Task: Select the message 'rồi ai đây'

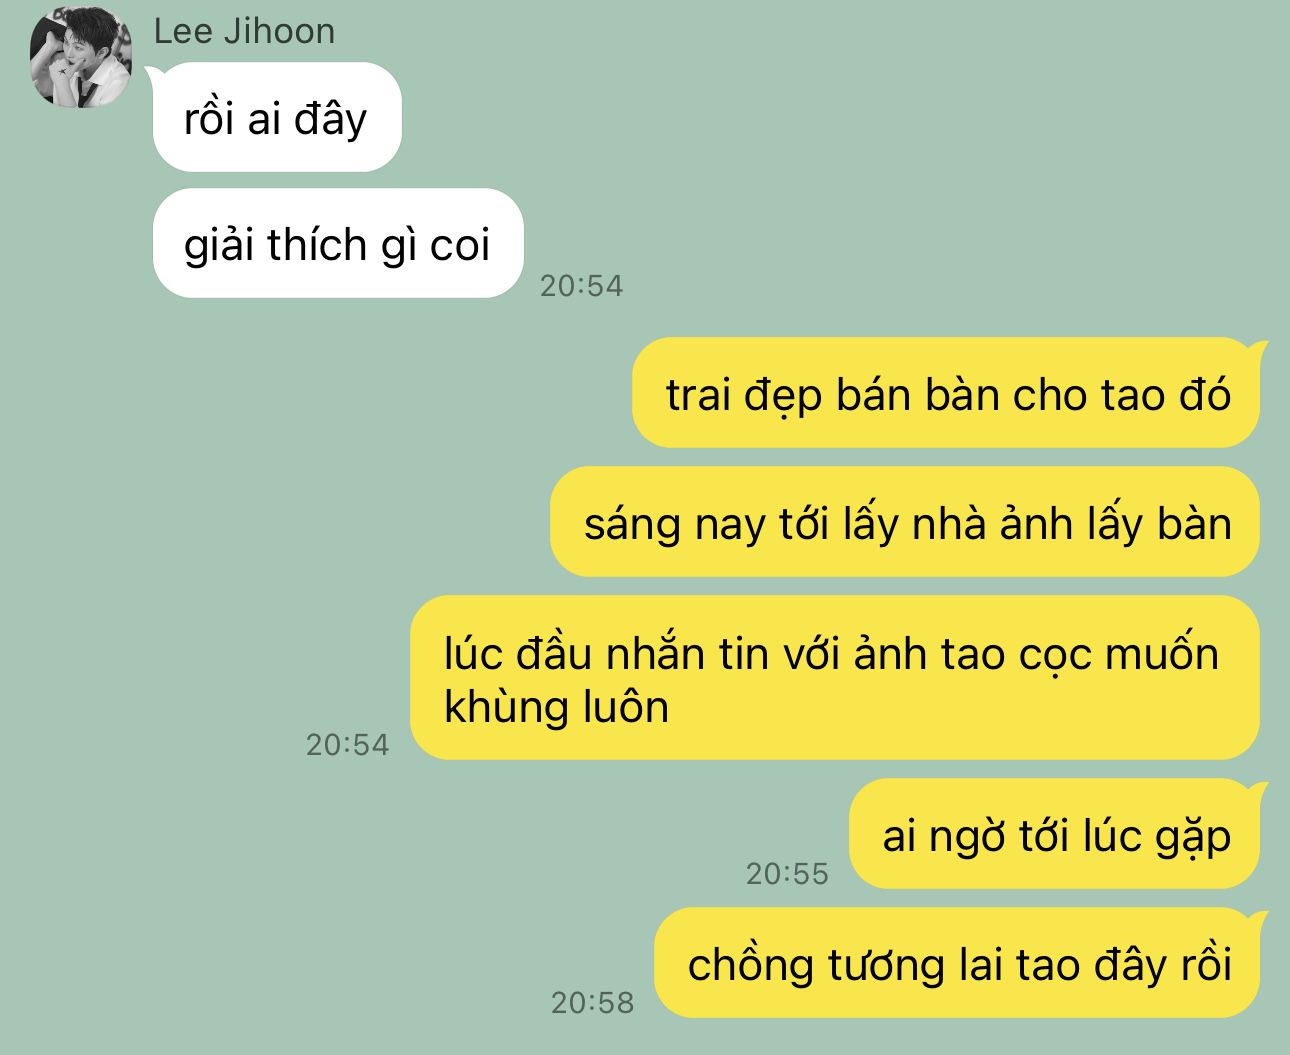Action: (x=277, y=117)
